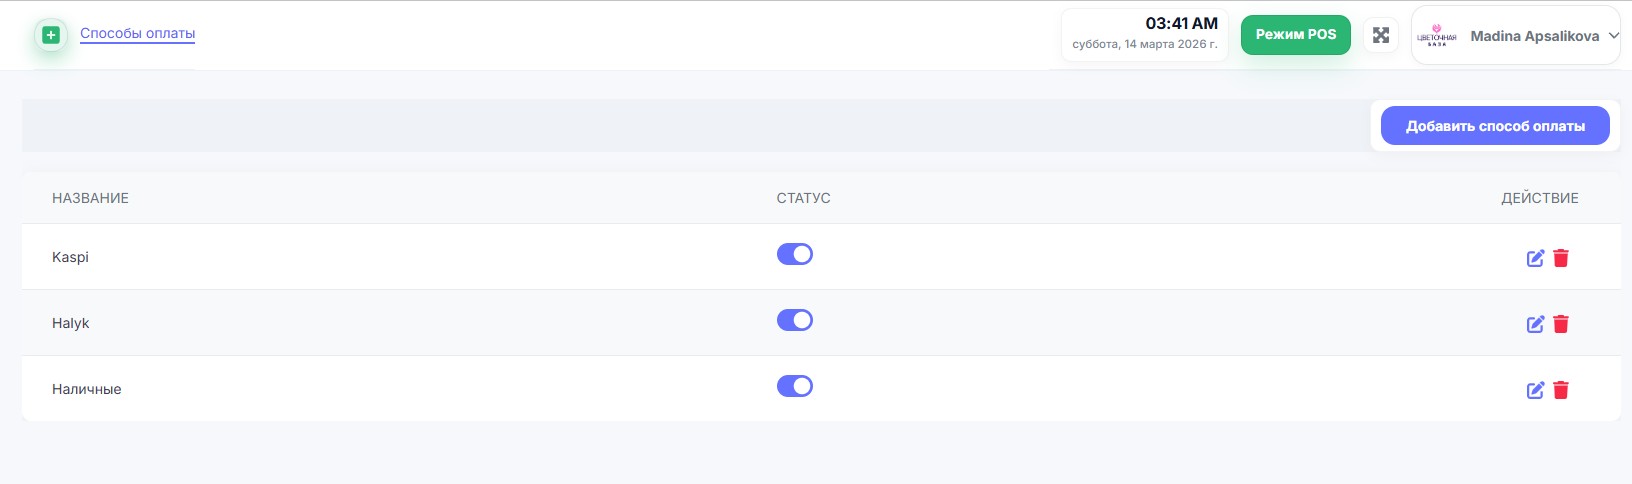This screenshot has width=1632, height=484.
Task: Switch to Режим POS
Action: point(1296,35)
